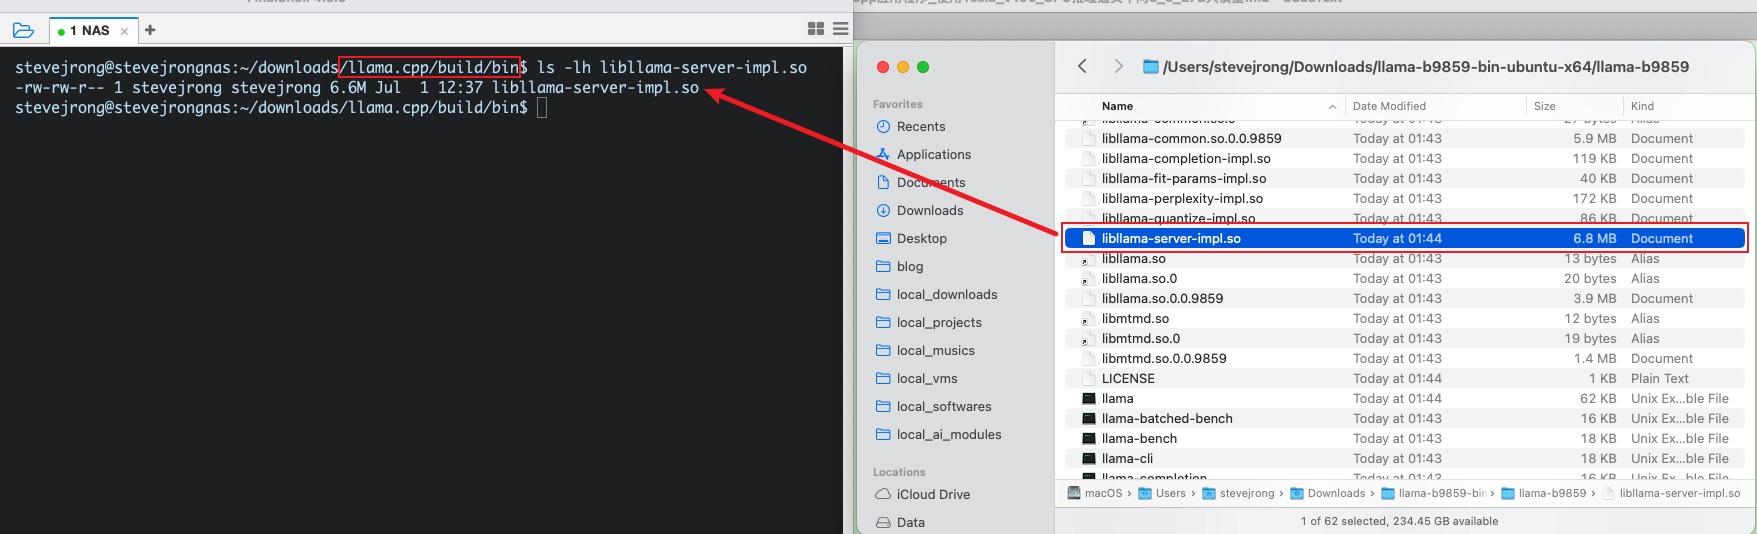Close the 1 NAS terminal tab
This screenshot has width=1757, height=534.
tap(124, 32)
